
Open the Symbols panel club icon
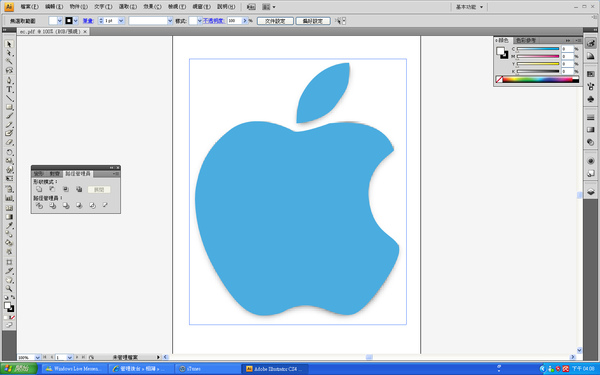pos(590,99)
